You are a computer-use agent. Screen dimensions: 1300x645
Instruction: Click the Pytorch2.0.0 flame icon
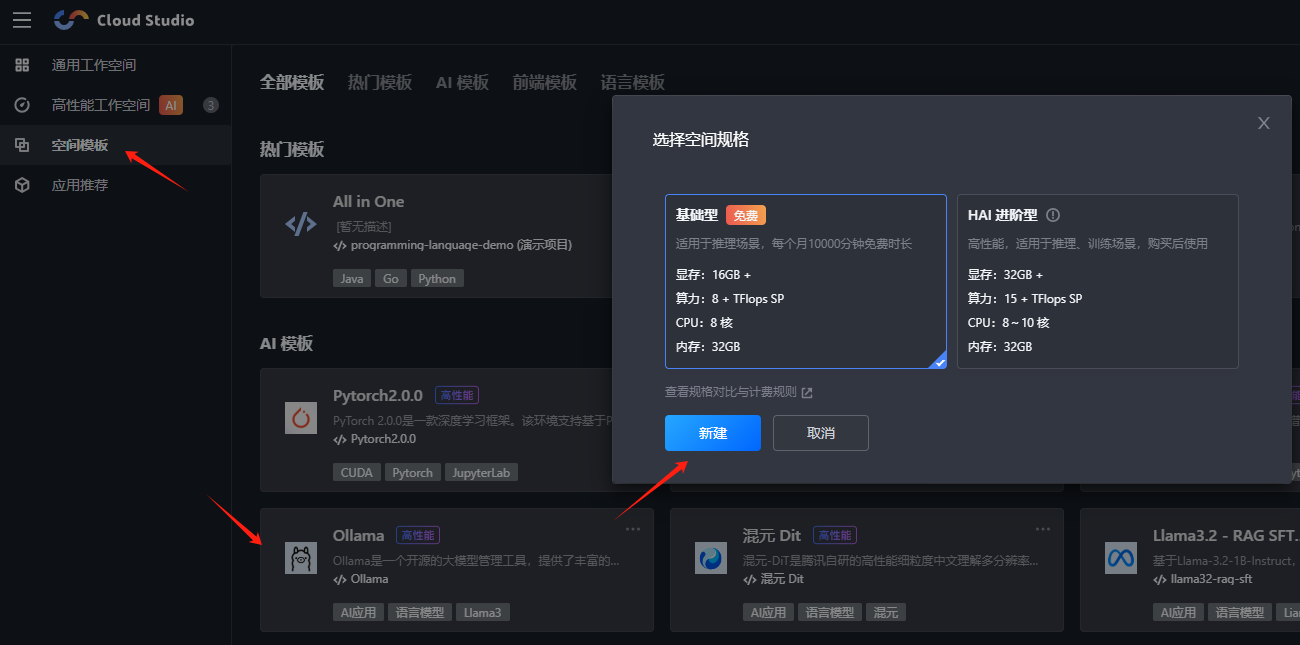tap(300, 418)
